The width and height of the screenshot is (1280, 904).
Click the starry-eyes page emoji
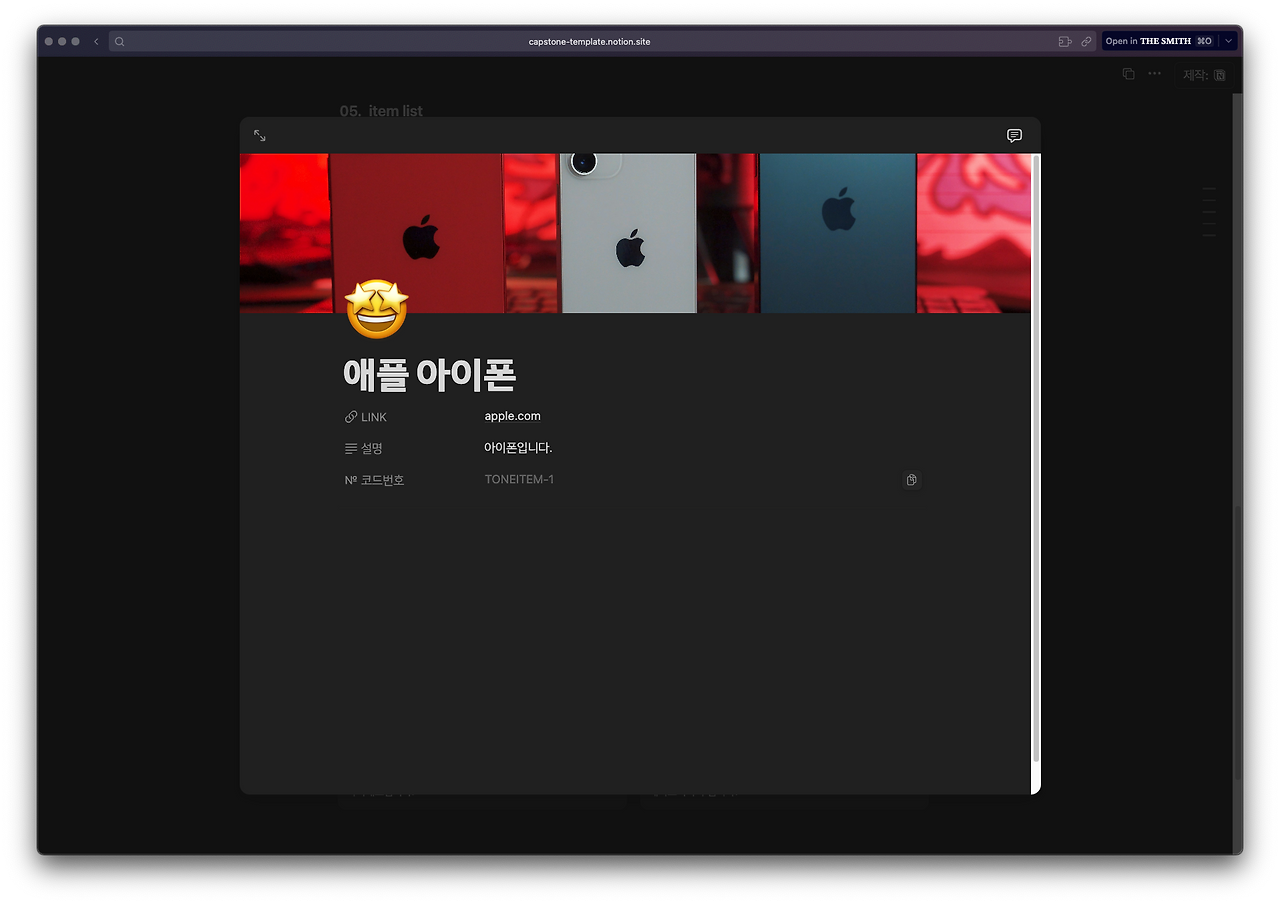pyautogui.click(x=376, y=310)
